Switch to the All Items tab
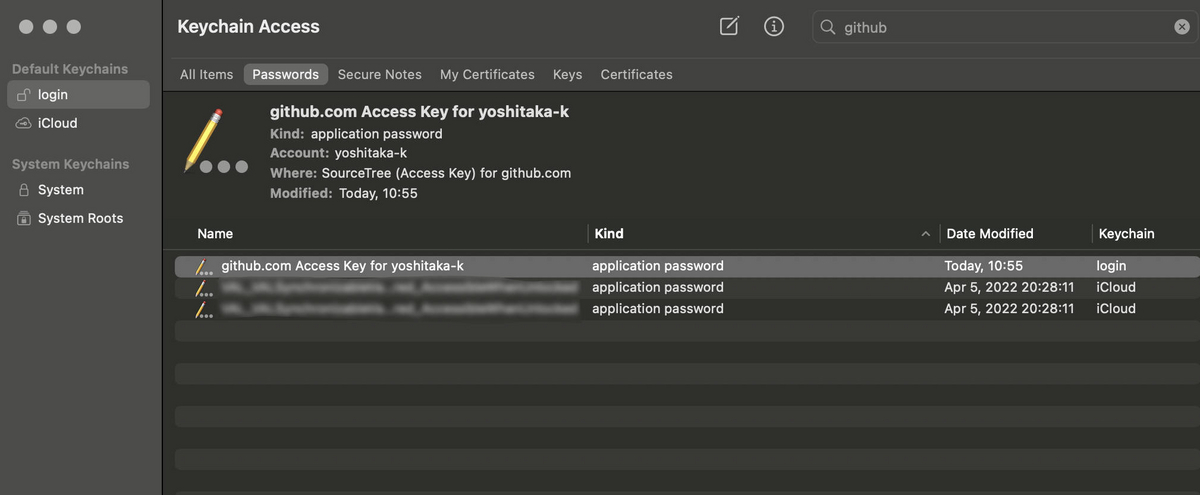Viewport: 1200px width, 495px height. (x=206, y=75)
